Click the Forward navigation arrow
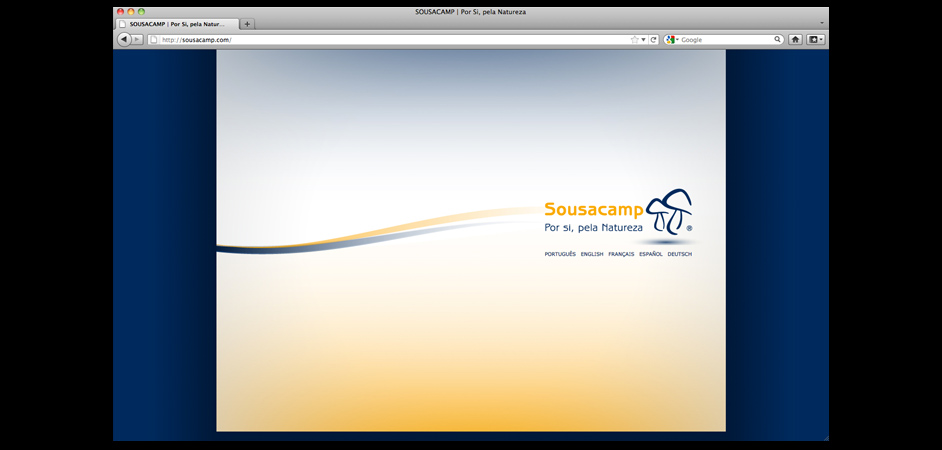 point(138,39)
